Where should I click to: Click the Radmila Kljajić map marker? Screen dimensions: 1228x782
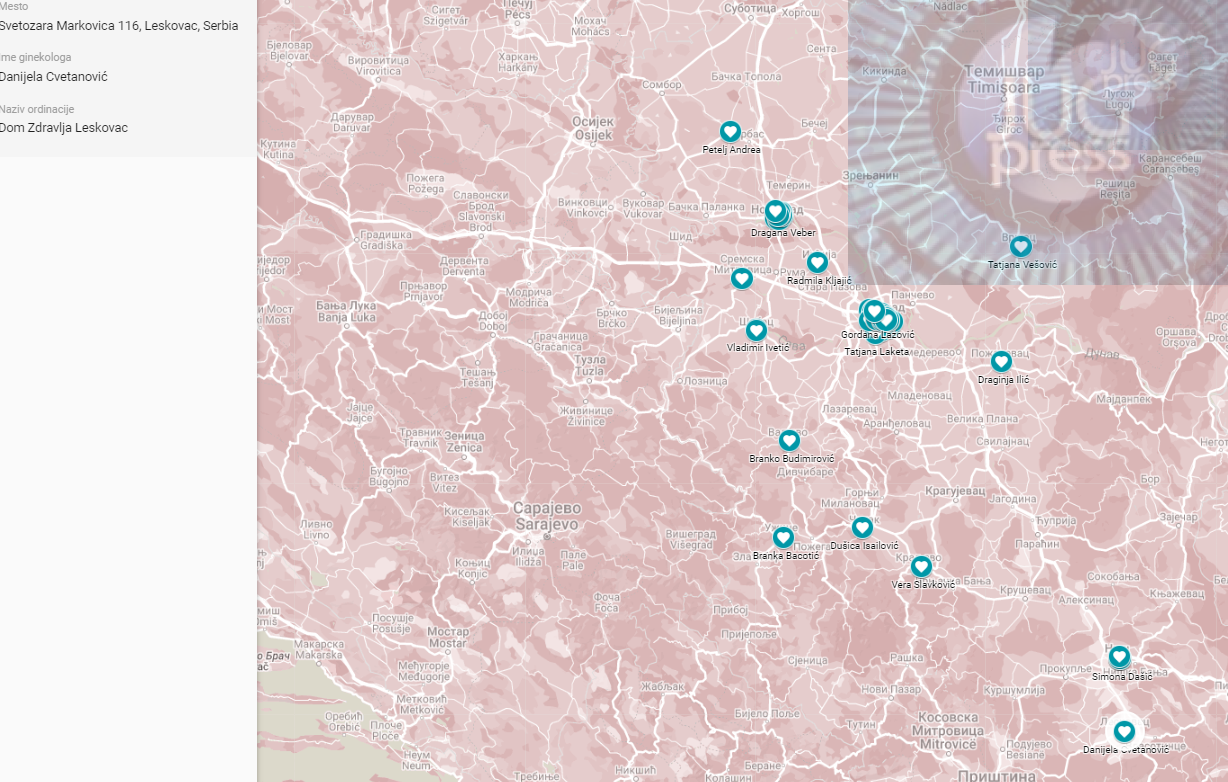click(x=817, y=262)
